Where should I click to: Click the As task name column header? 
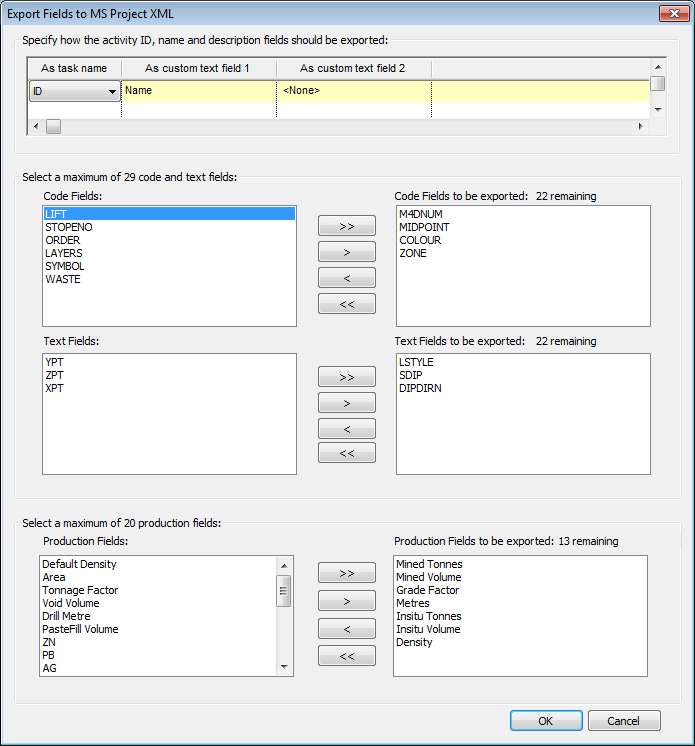click(74, 68)
